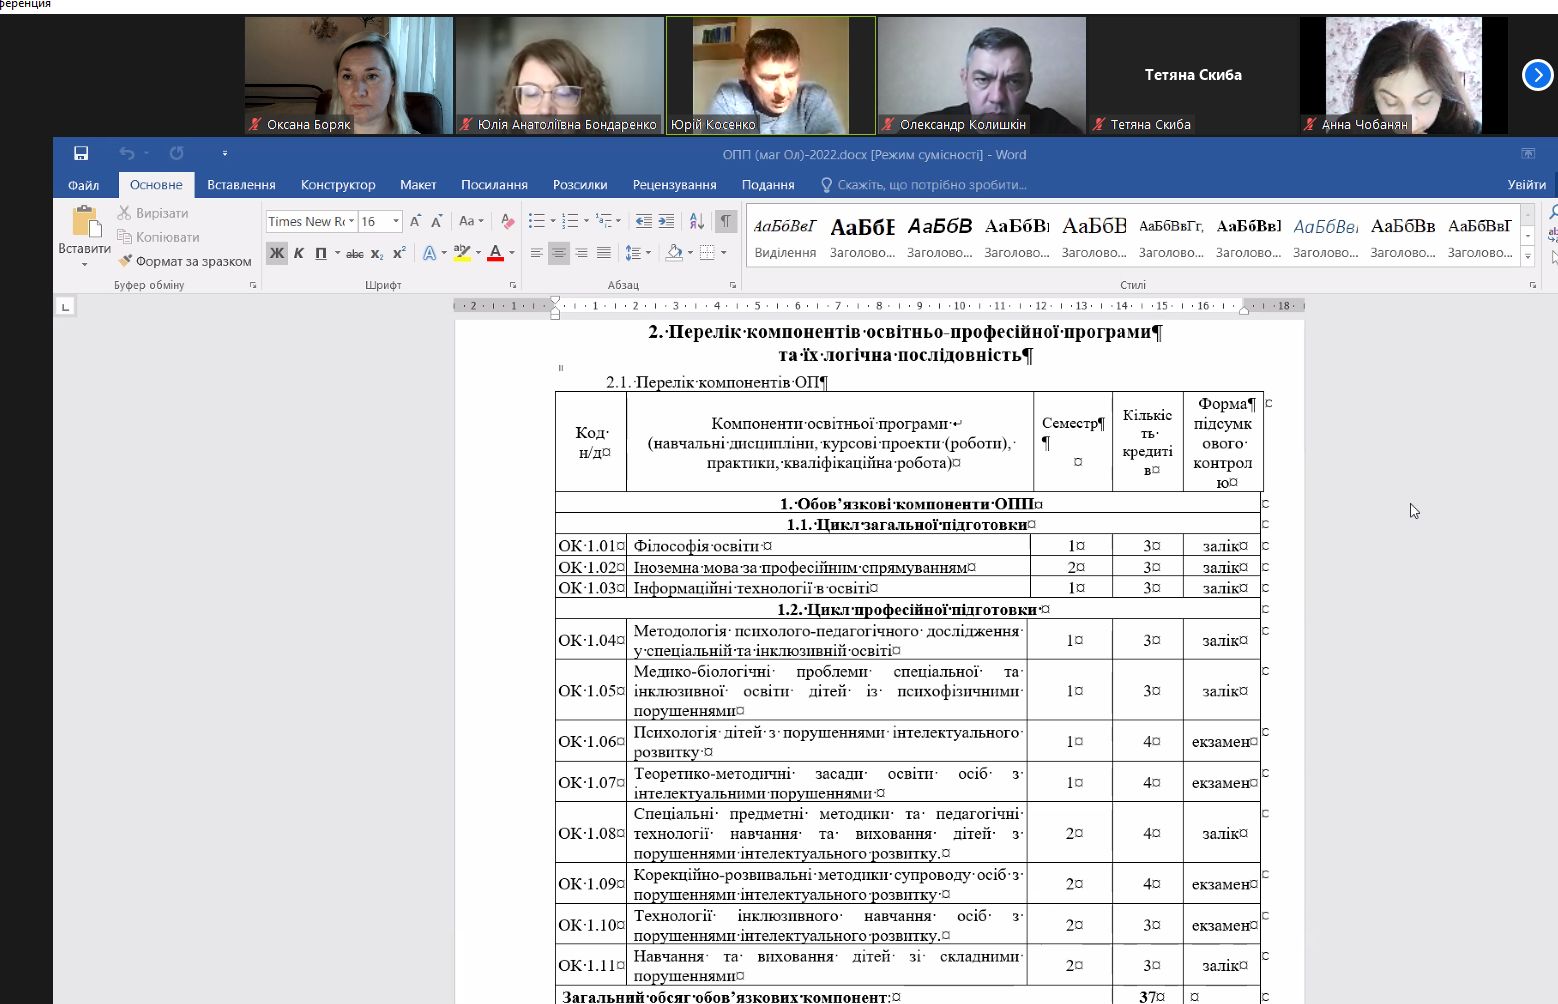Click the Sort (А-Я) icon

pyautogui.click(x=697, y=221)
